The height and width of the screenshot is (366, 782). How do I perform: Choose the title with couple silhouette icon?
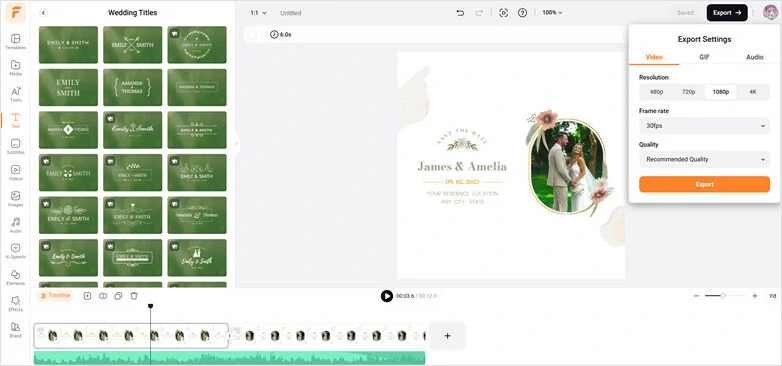(x=197, y=257)
